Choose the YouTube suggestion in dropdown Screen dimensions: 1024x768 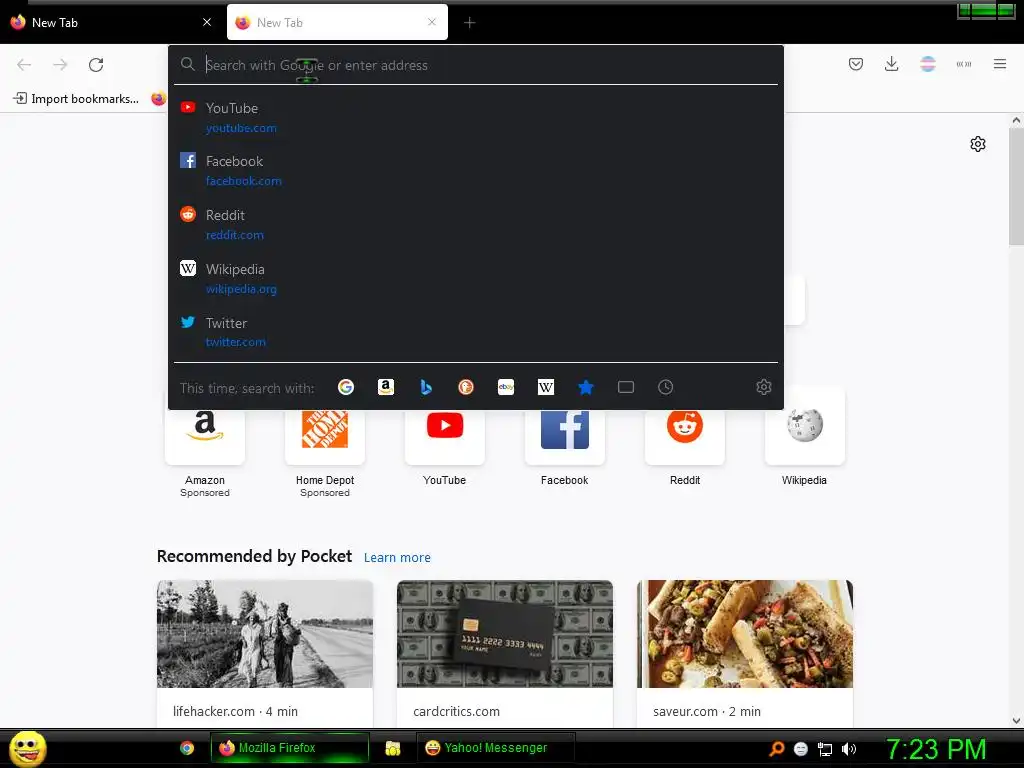(x=475, y=118)
